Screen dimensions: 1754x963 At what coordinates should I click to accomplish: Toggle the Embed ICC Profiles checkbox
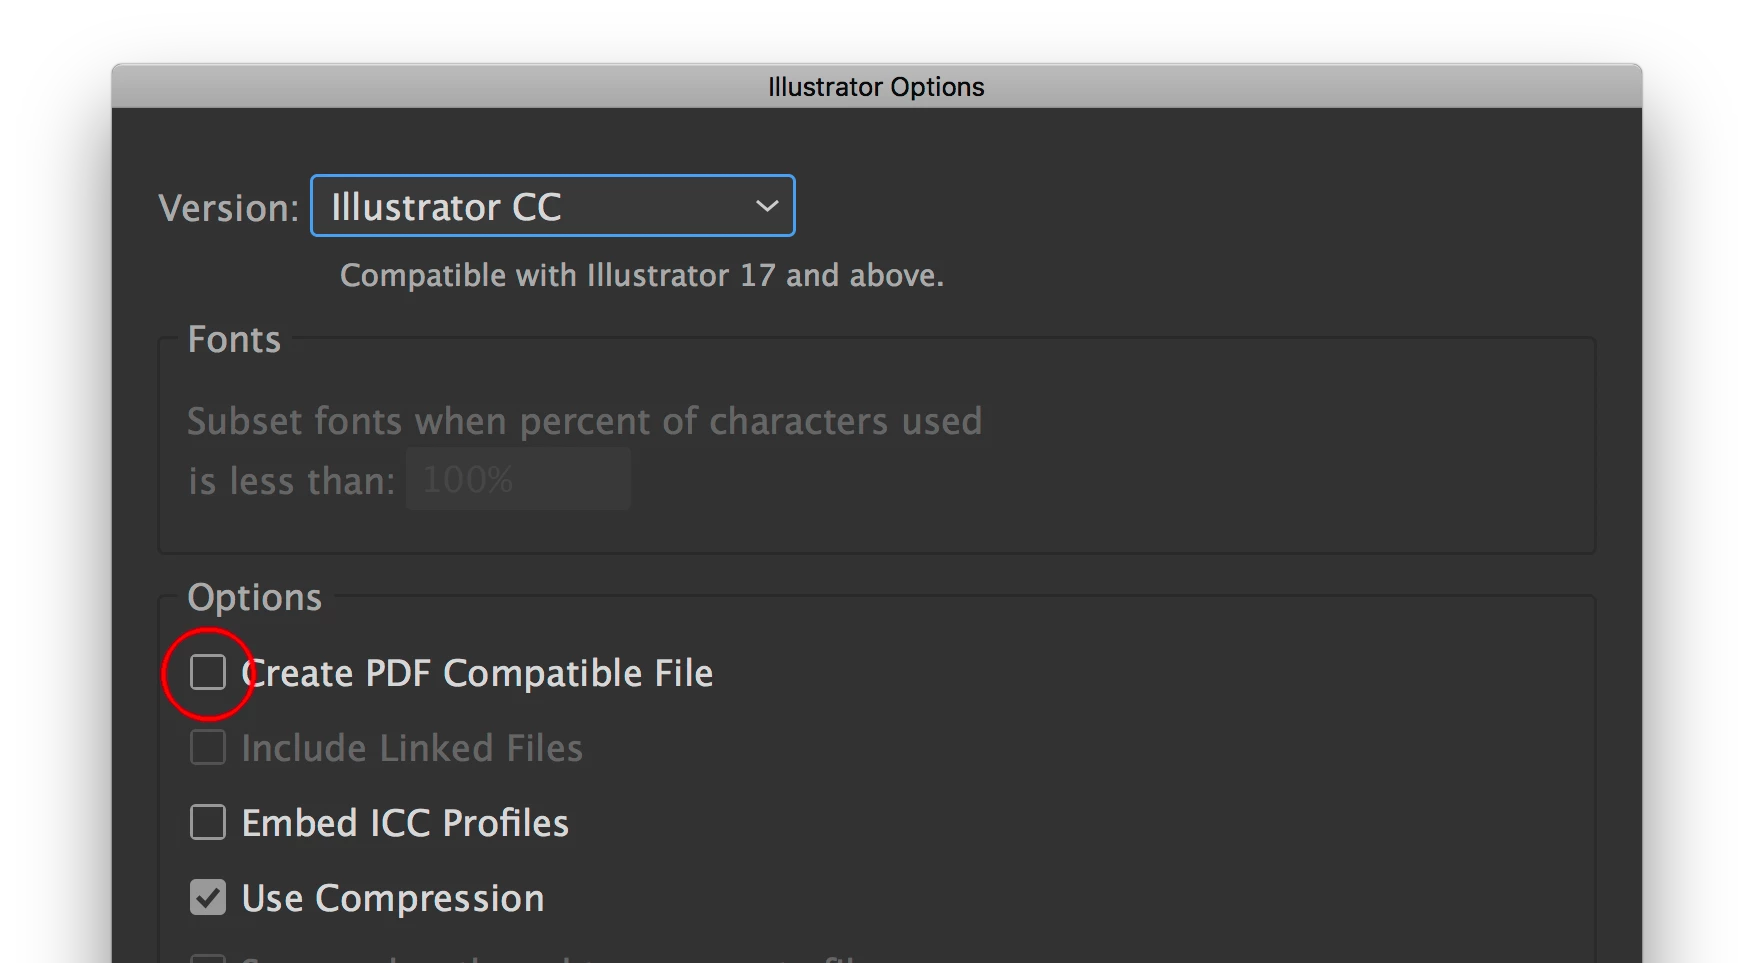click(x=208, y=822)
